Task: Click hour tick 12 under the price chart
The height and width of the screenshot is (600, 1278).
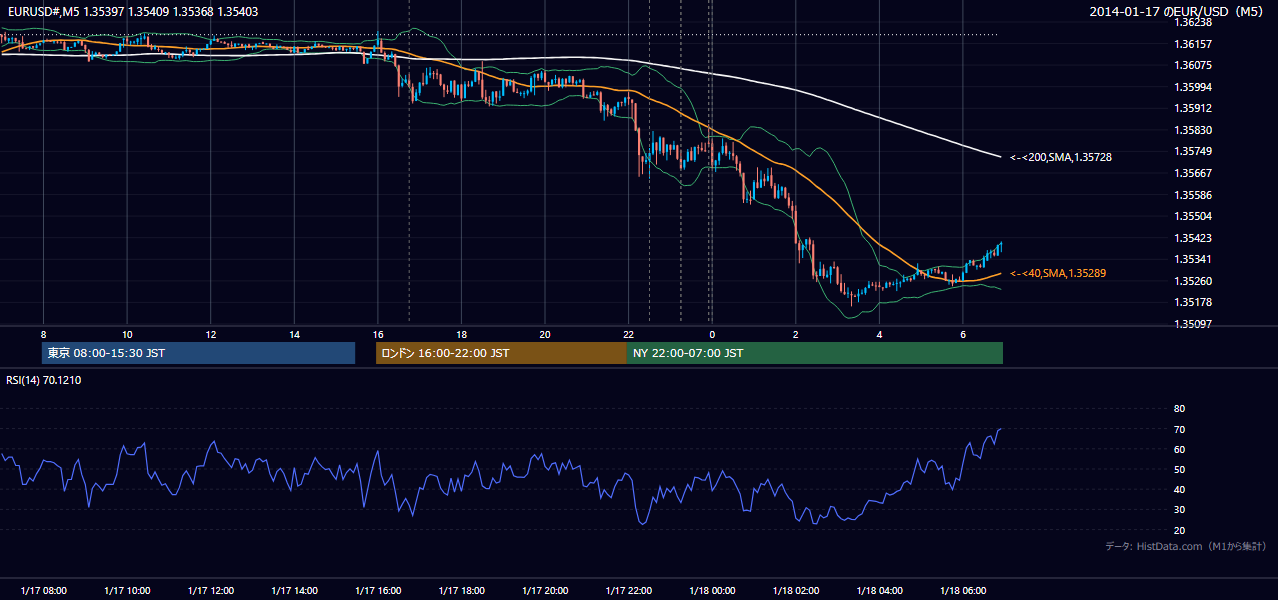Action: coord(210,334)
